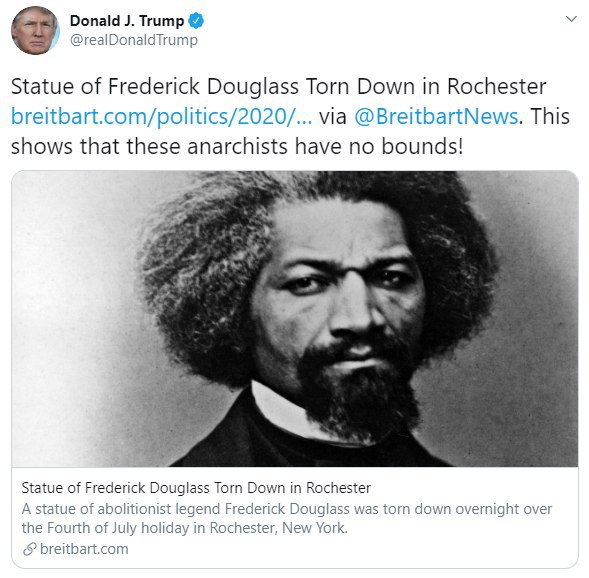Click the card headline about the statue

click(196, 488)
